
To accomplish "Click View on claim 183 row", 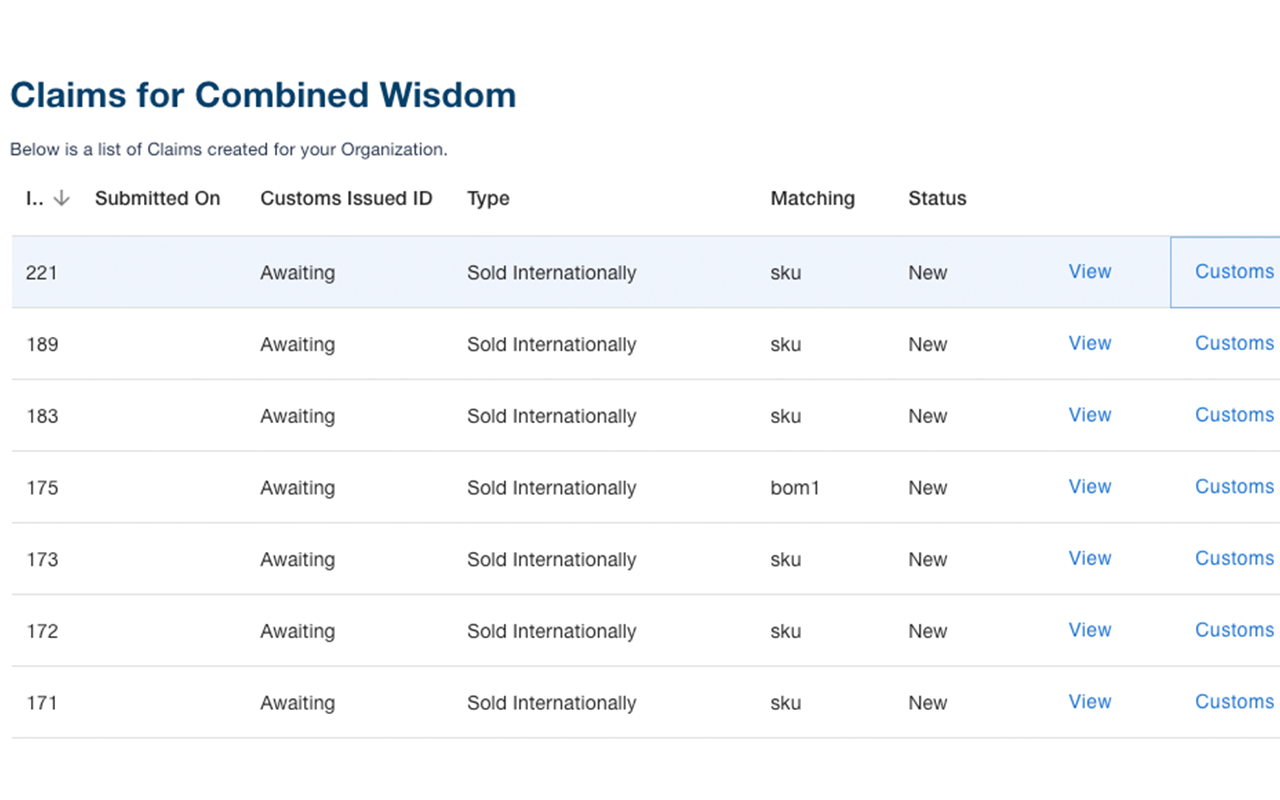I will tap(1089, 415).
